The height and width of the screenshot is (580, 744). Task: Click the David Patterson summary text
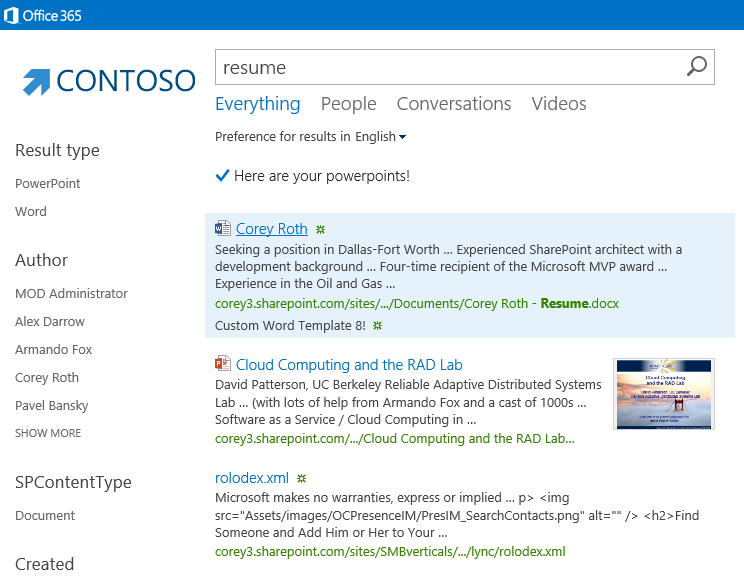click(x=408, y=402)
